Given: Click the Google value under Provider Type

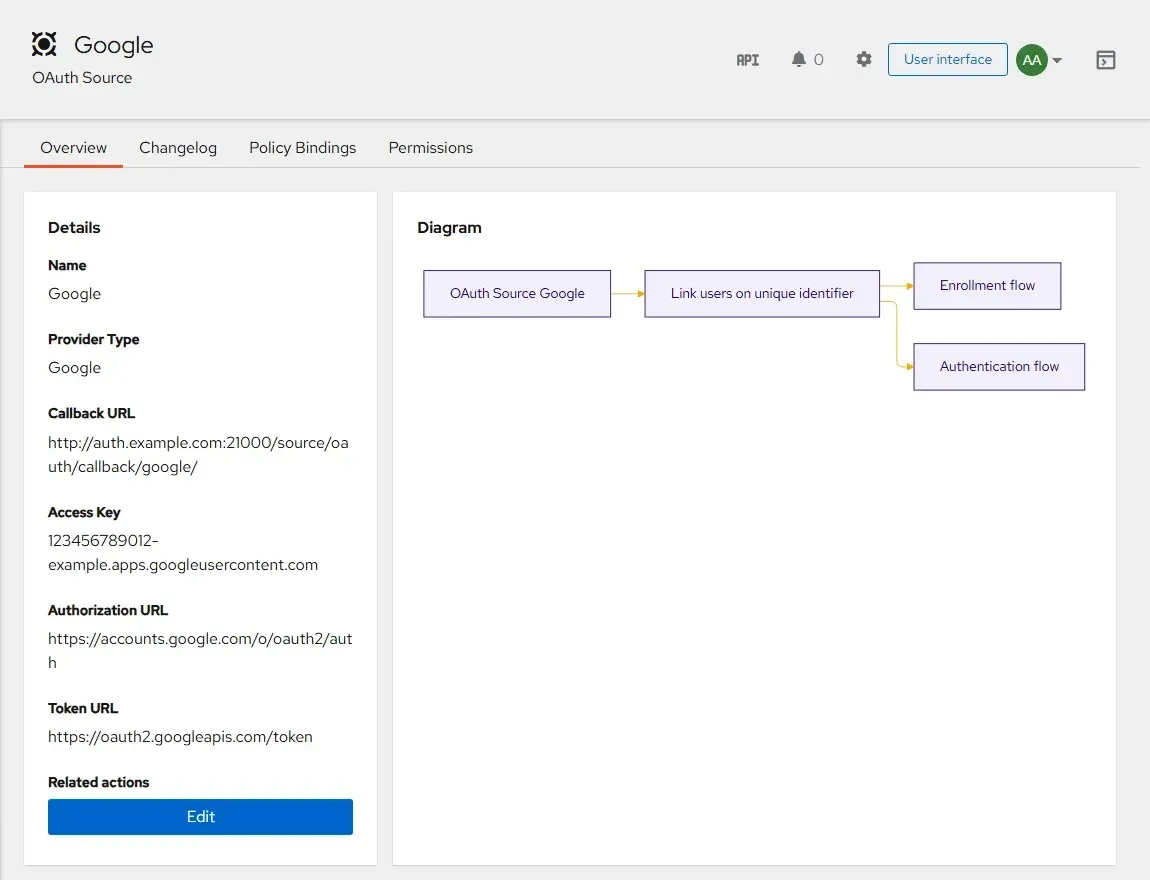Looking at the screenshot, I should 75,368.
